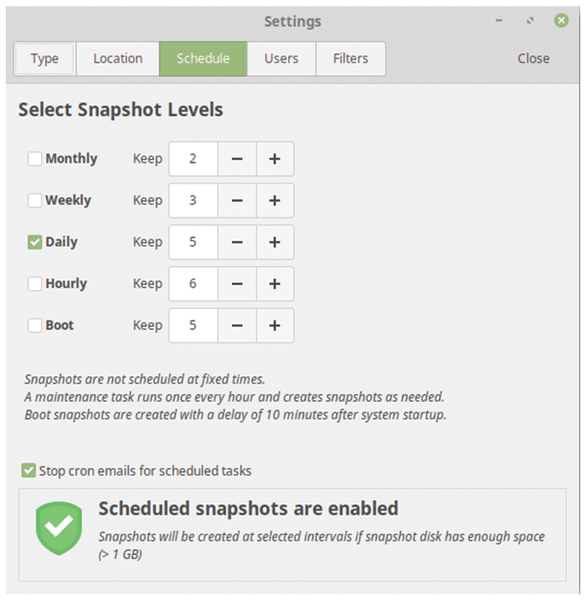Increase Monthly keep count with plus

(x=275, y=159)
